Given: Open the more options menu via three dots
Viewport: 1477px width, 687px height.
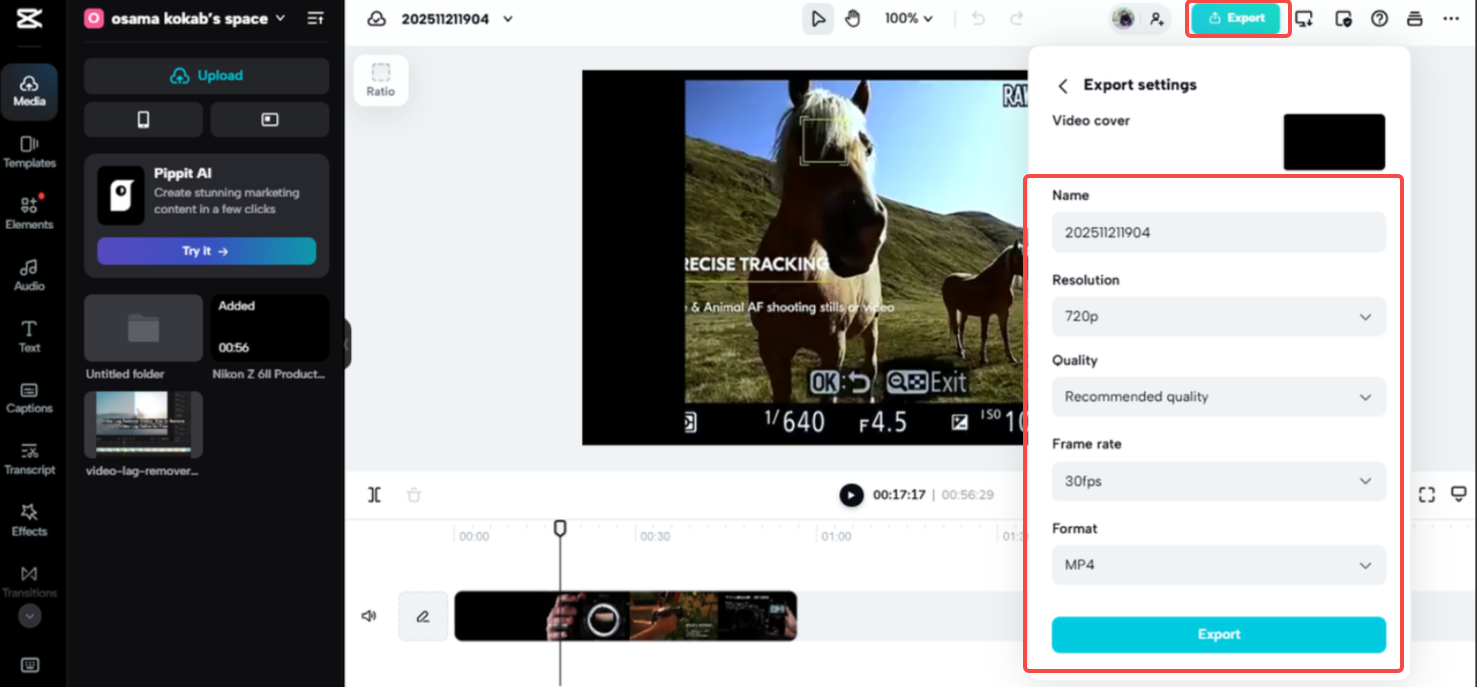Looking at the screenshot, I should 1453,17.
